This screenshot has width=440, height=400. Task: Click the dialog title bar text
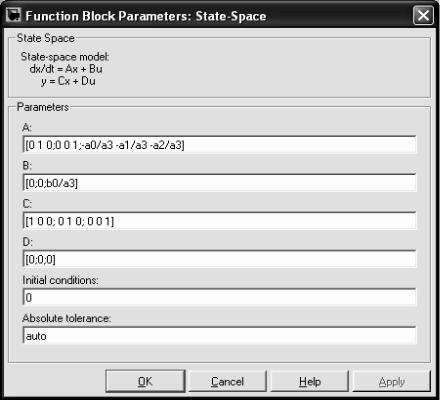tap(146, 16)
